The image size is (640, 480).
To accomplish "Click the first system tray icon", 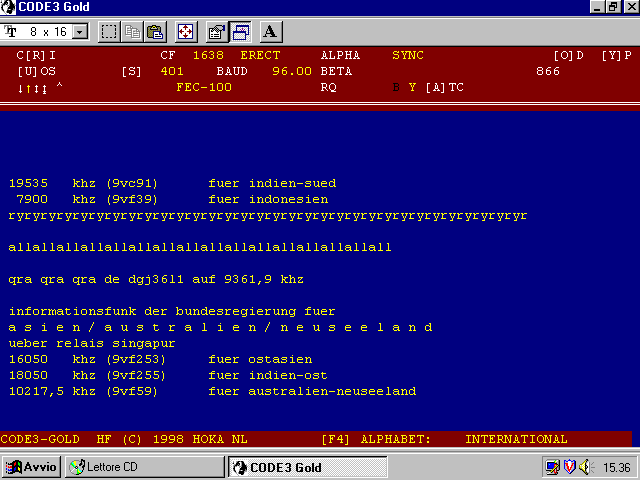I will (x=552, y=467).
